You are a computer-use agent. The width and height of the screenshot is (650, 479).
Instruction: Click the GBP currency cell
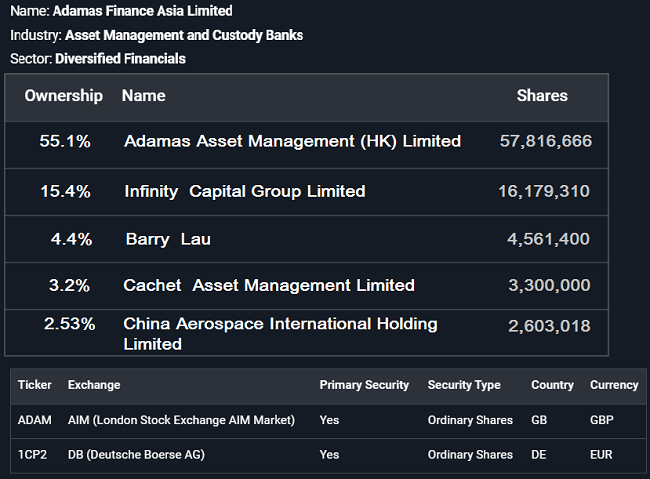pyautogui.click(x=601, y=420)
